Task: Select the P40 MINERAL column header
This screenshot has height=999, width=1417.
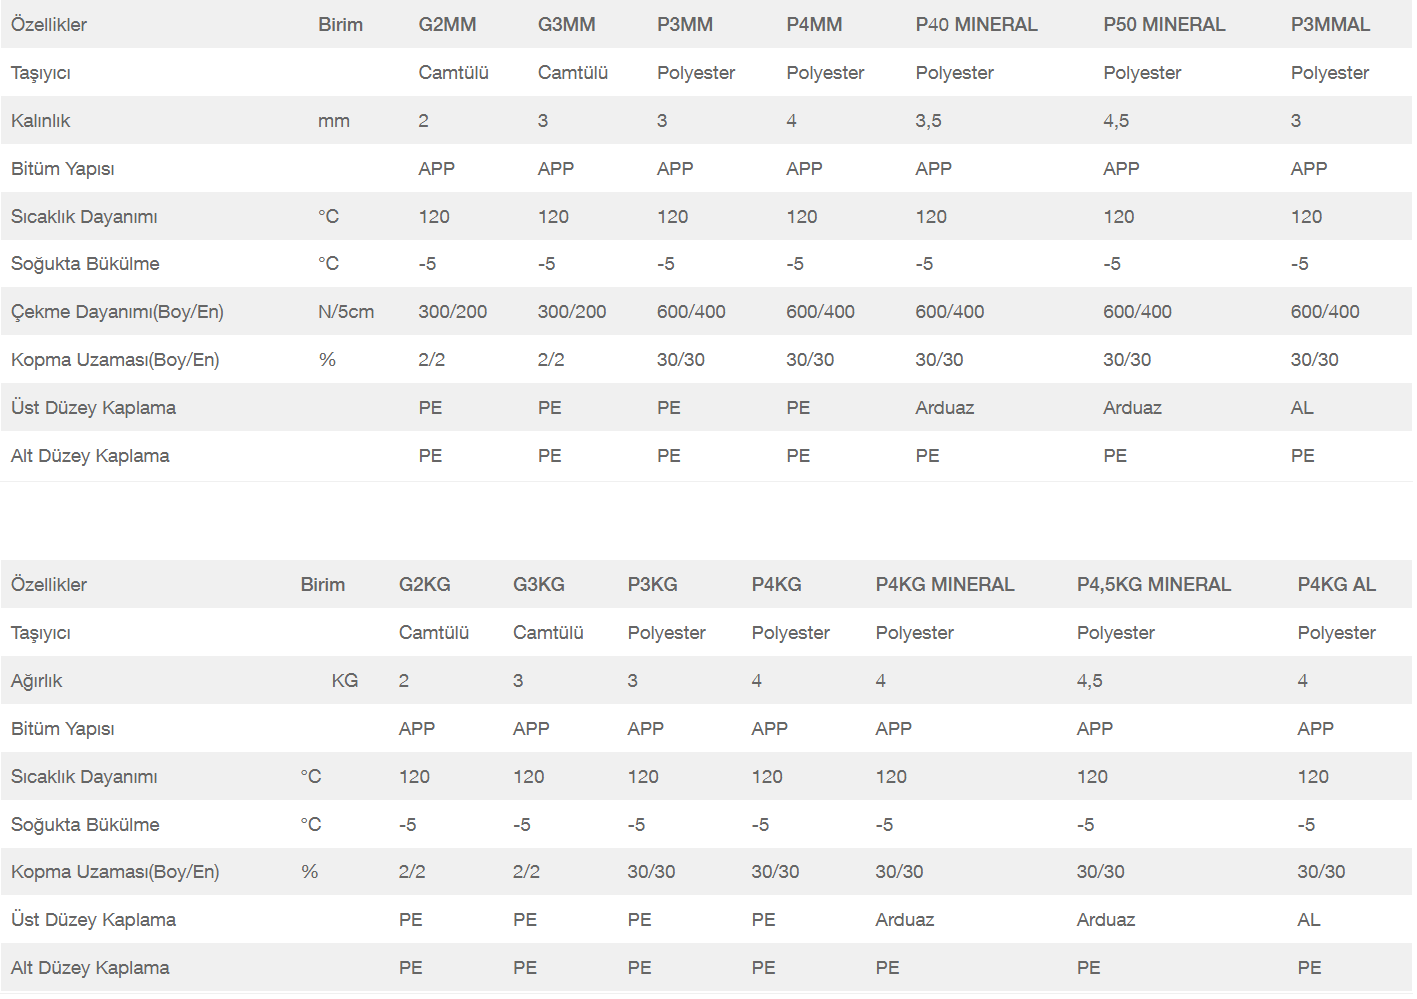Action: [x=976, y=25]
